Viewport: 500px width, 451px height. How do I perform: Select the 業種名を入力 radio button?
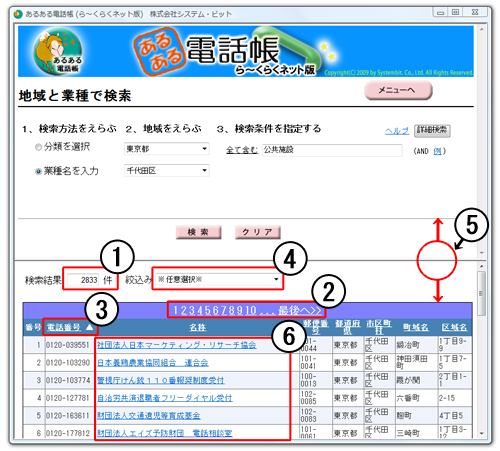point(38,171)
